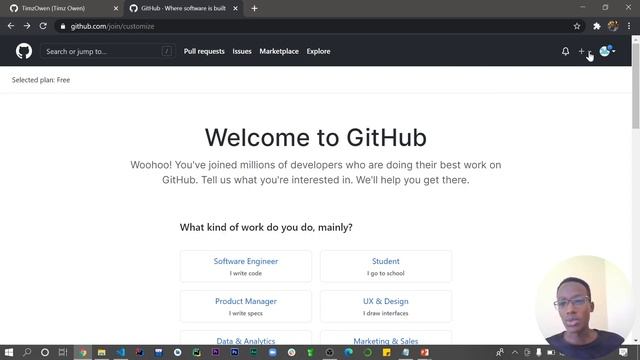
Task: Open Microsoft Edge from taskbar
Action: click(348, 352)
